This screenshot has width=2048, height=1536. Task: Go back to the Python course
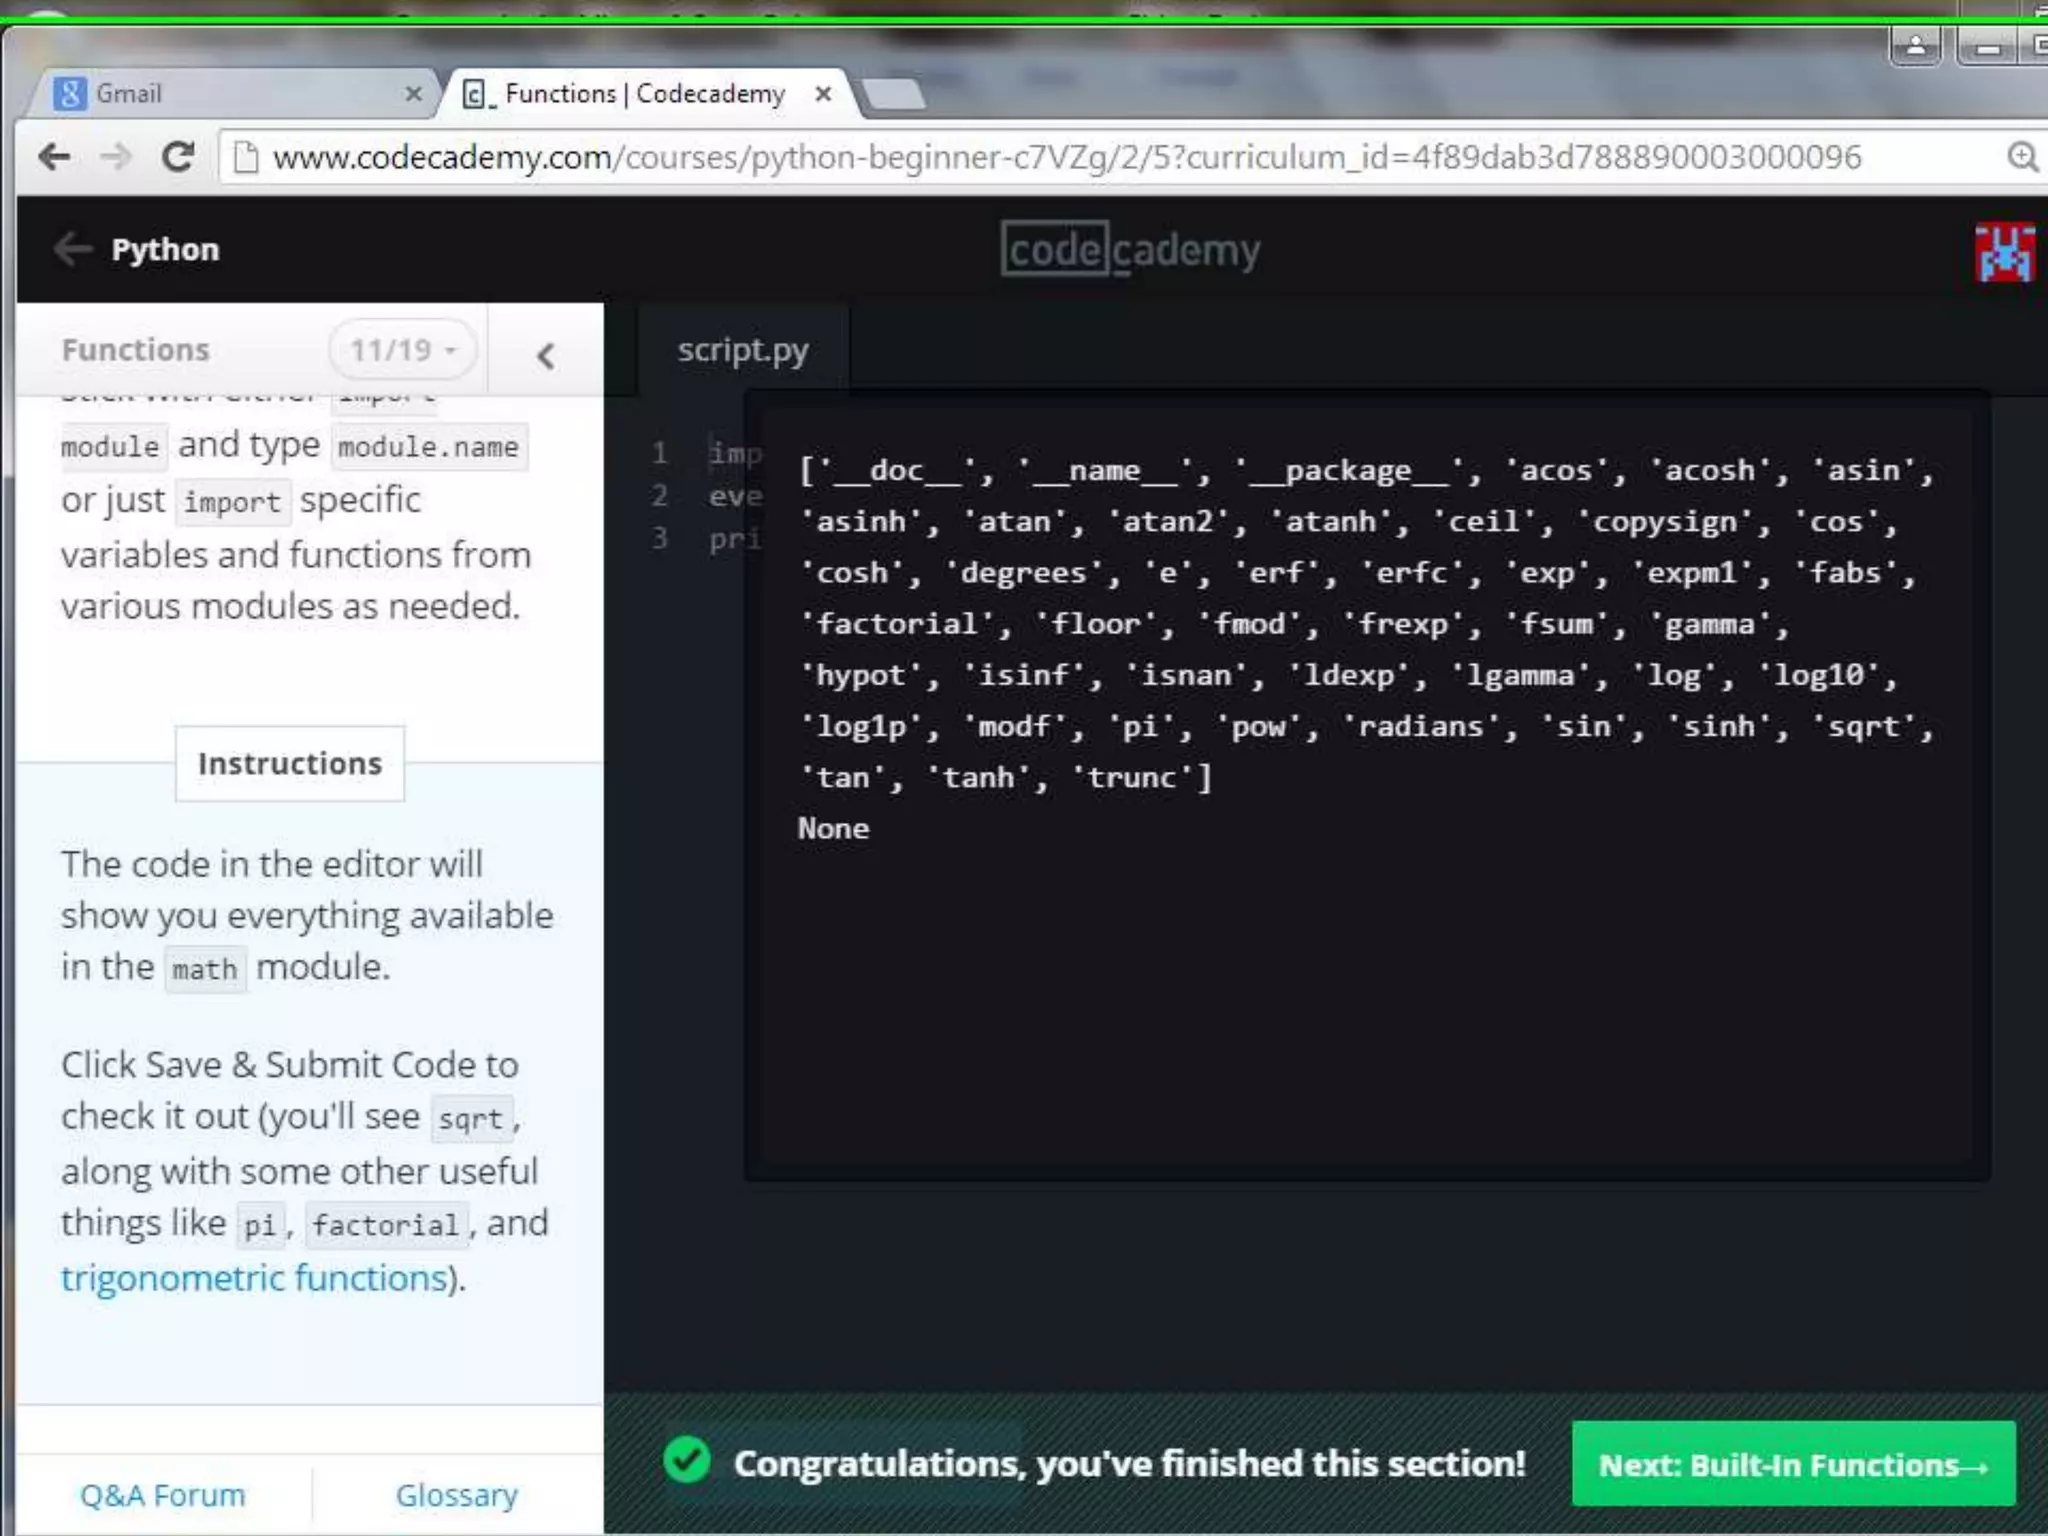tap(72, 249)
